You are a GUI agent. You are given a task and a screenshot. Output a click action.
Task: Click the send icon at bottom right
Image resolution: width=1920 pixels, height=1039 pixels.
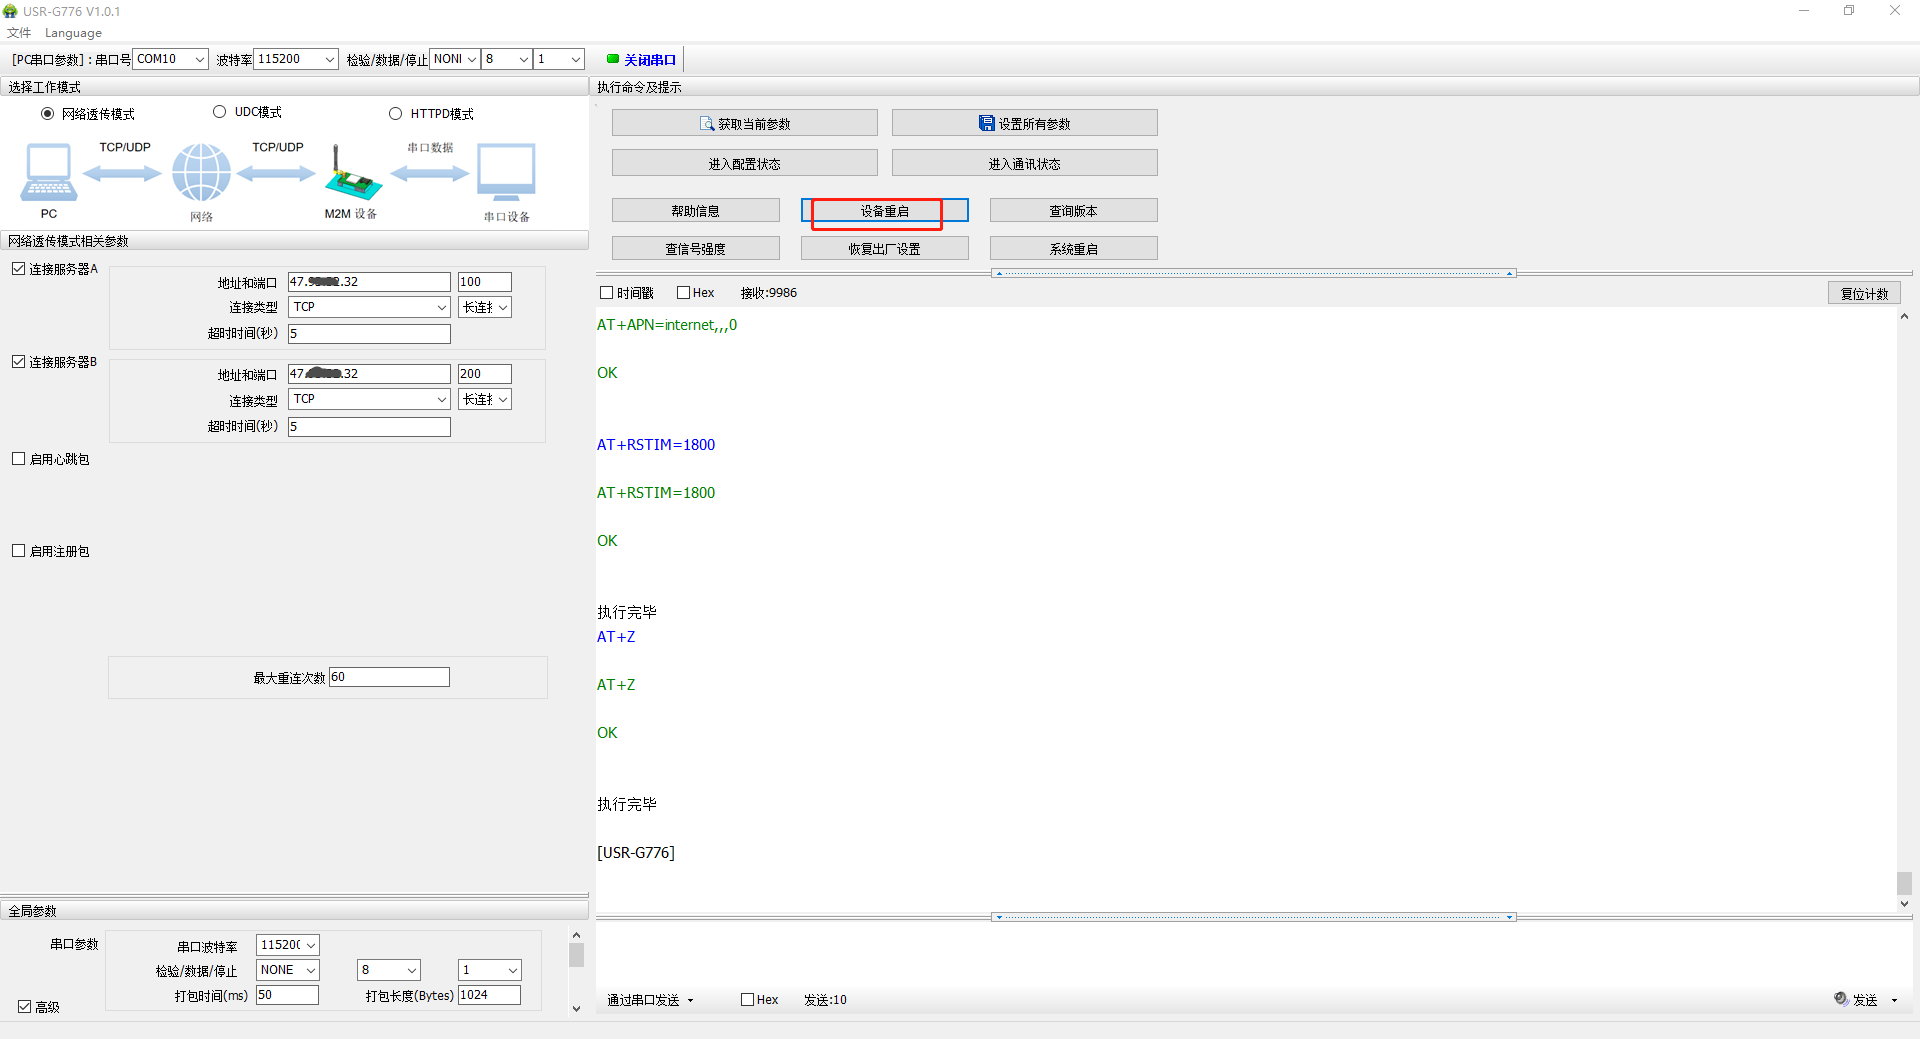tap(1841, 999)
